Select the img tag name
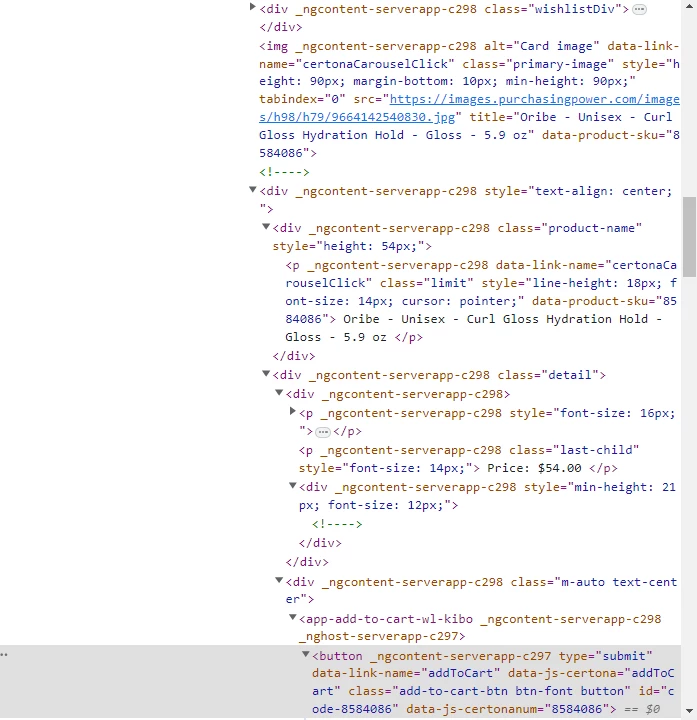Screen dimensions: 697x720 click(277, 46)
